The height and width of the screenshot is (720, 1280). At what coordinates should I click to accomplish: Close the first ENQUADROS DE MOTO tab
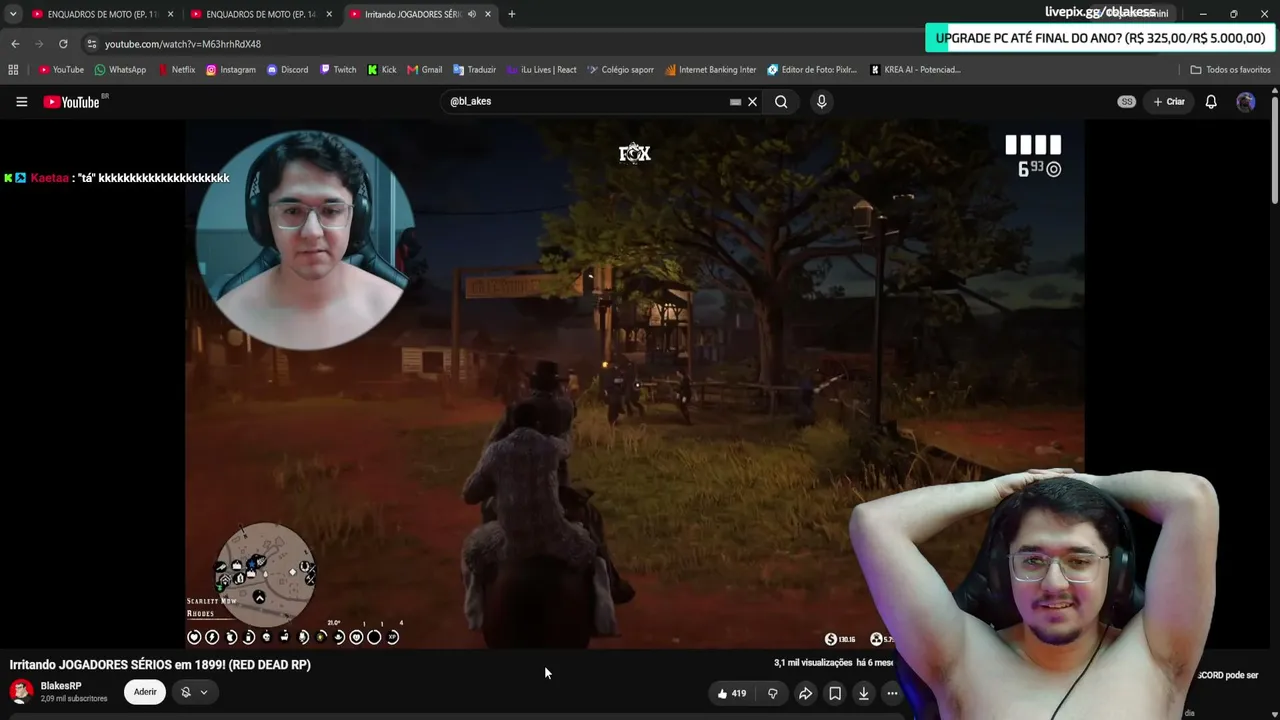[170, 14]
